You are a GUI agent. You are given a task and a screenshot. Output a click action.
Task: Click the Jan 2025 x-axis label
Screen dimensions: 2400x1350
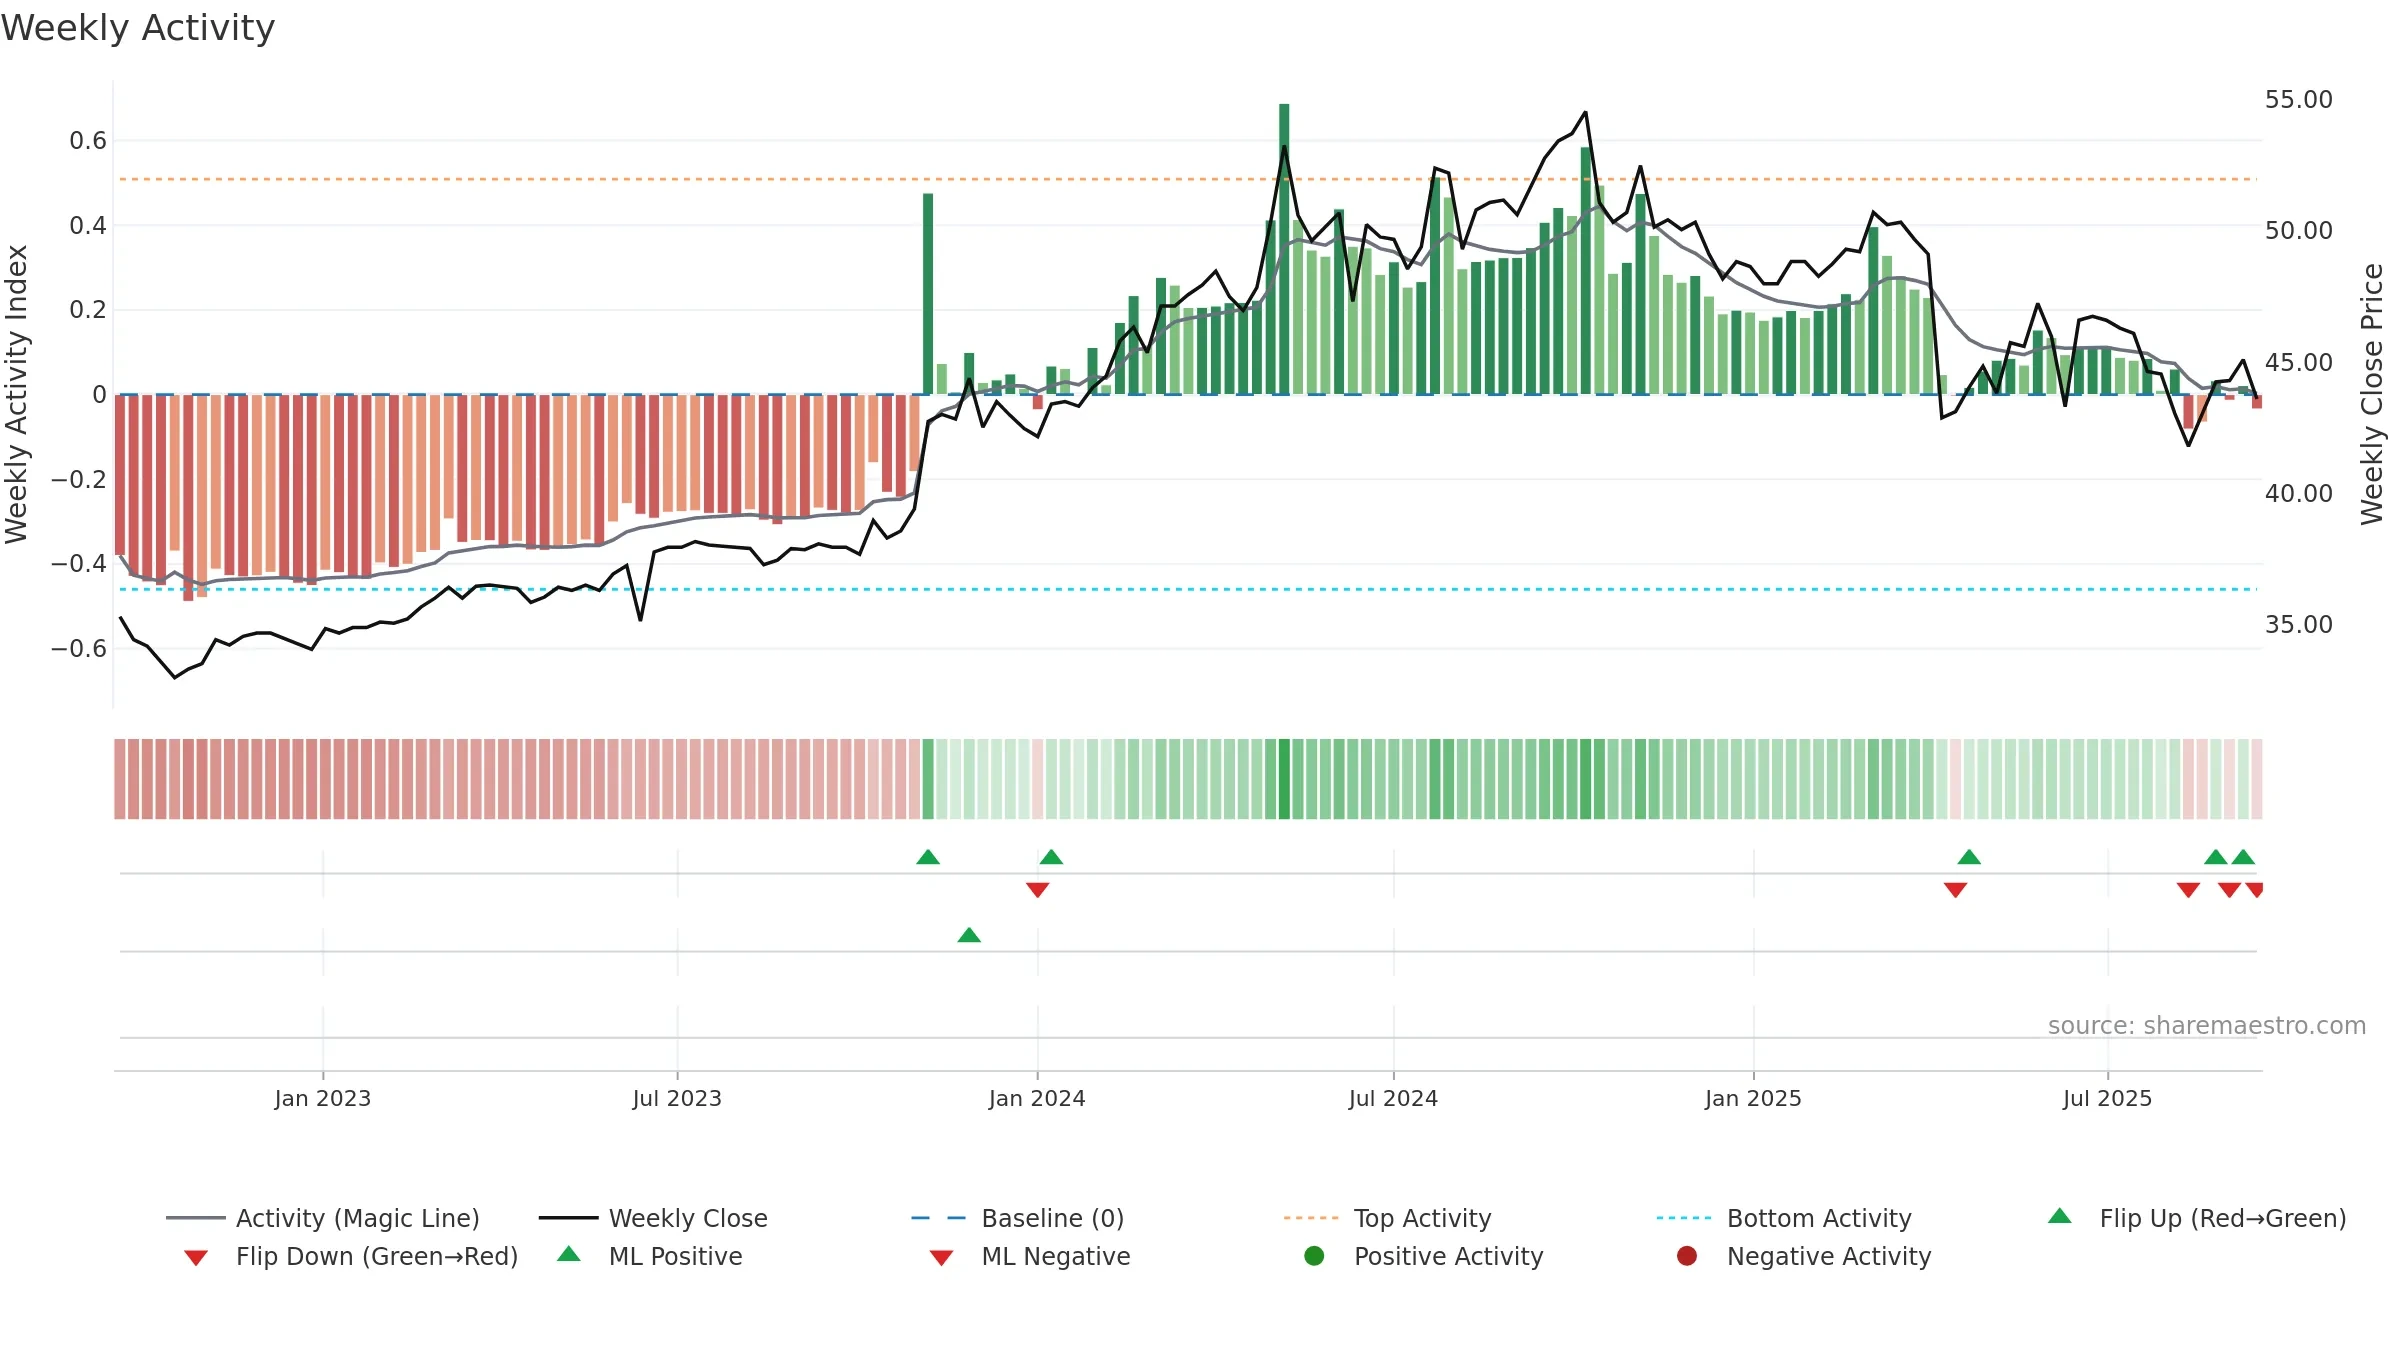tap(1753, 1098)
